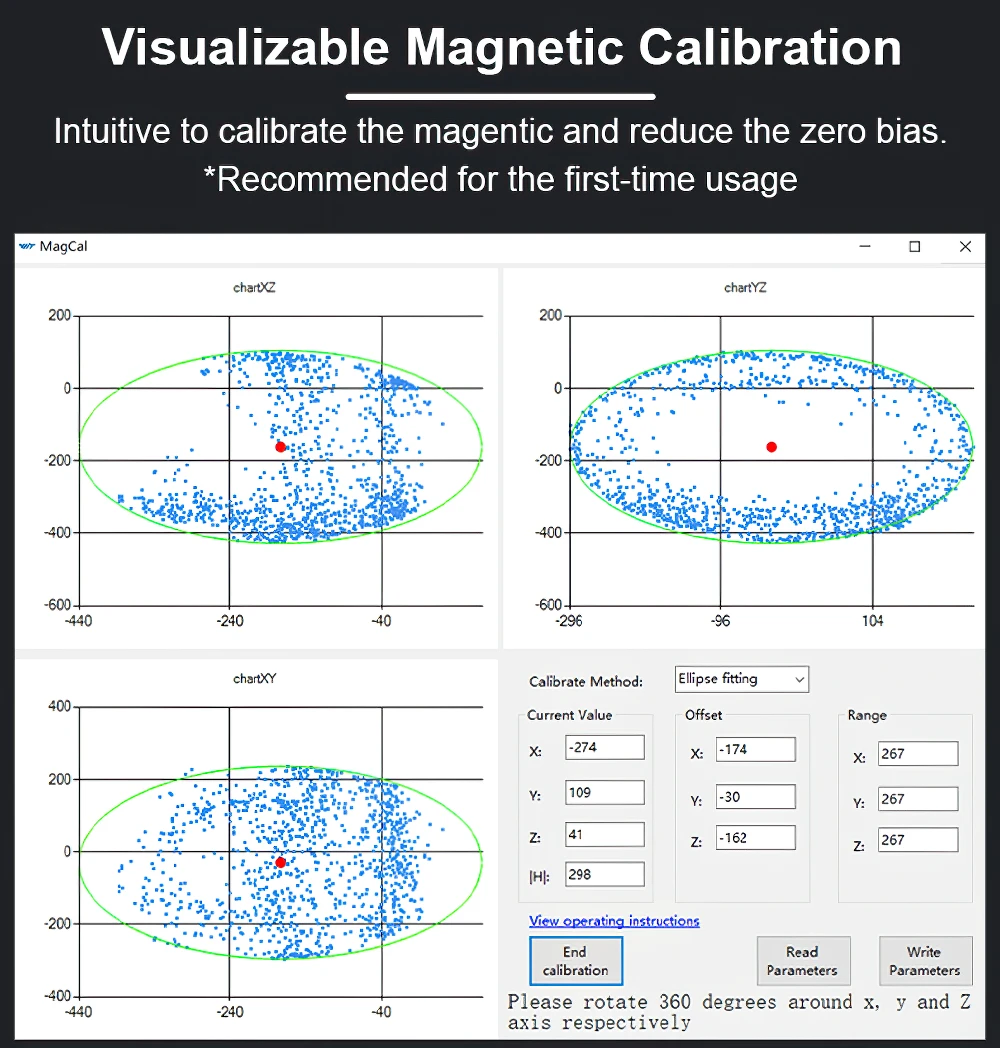Focus the Range Z input field
1000x1048 pixels.
(x=917, y=840)
